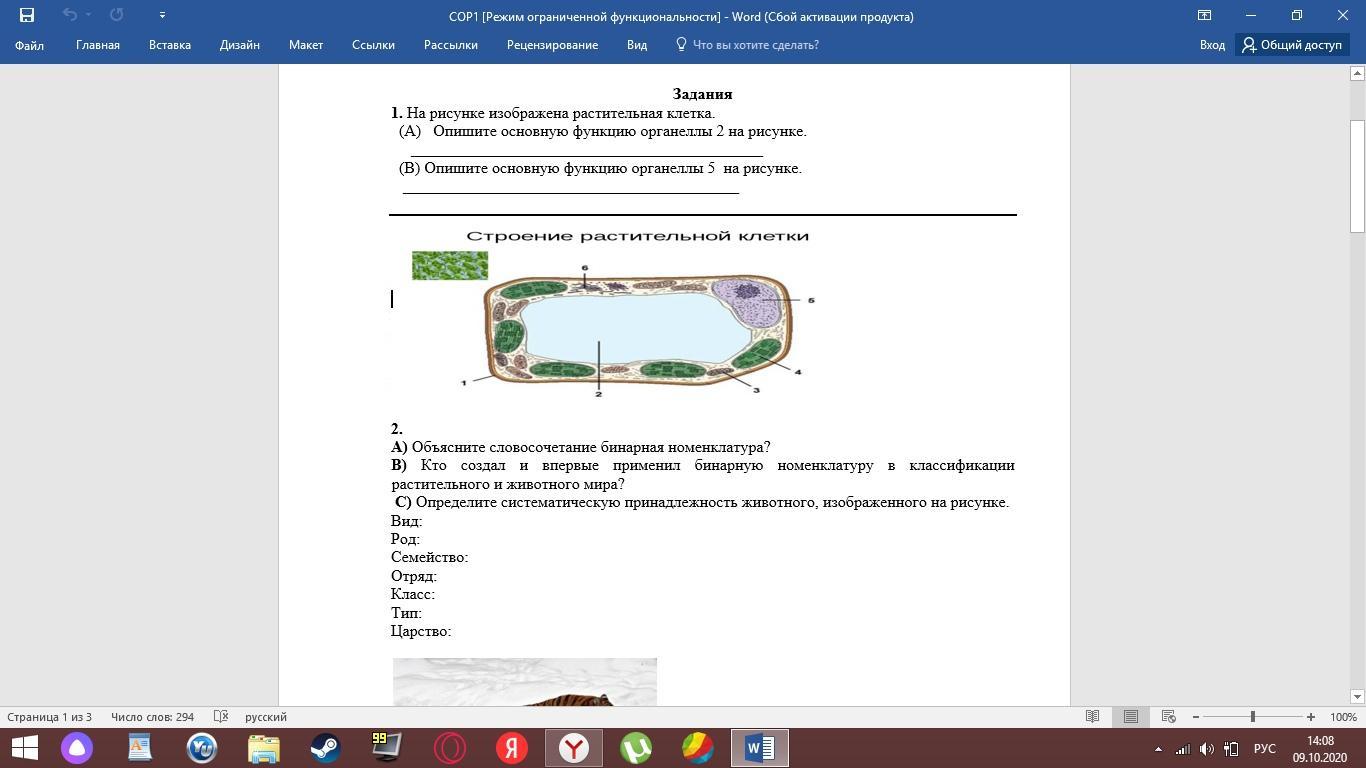This screenshot has height=768, width=1366.
Task: Switch to the Рецензирование tab
Action: point(552,45)
